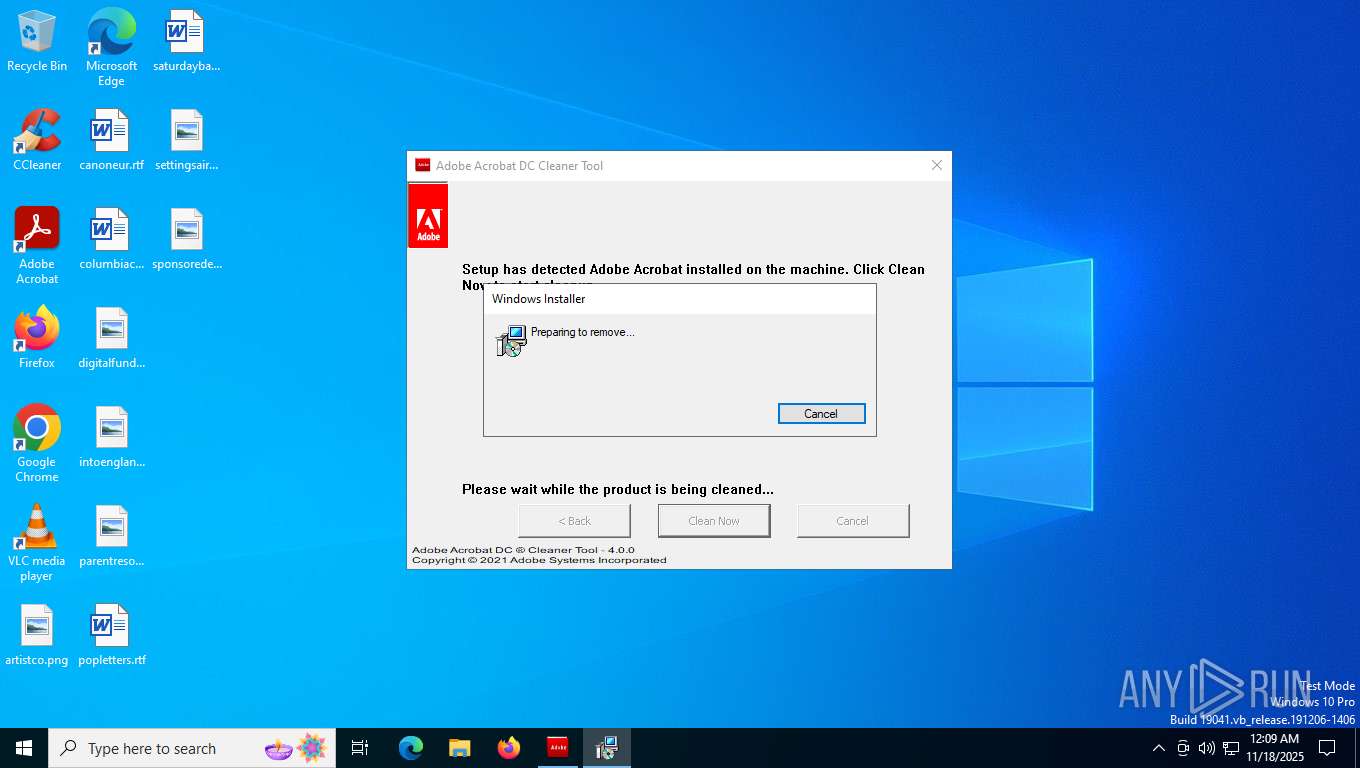Select canoneur.rtf file on desktop
This screenshot has width=1360, height=768.
coord(111,140)
